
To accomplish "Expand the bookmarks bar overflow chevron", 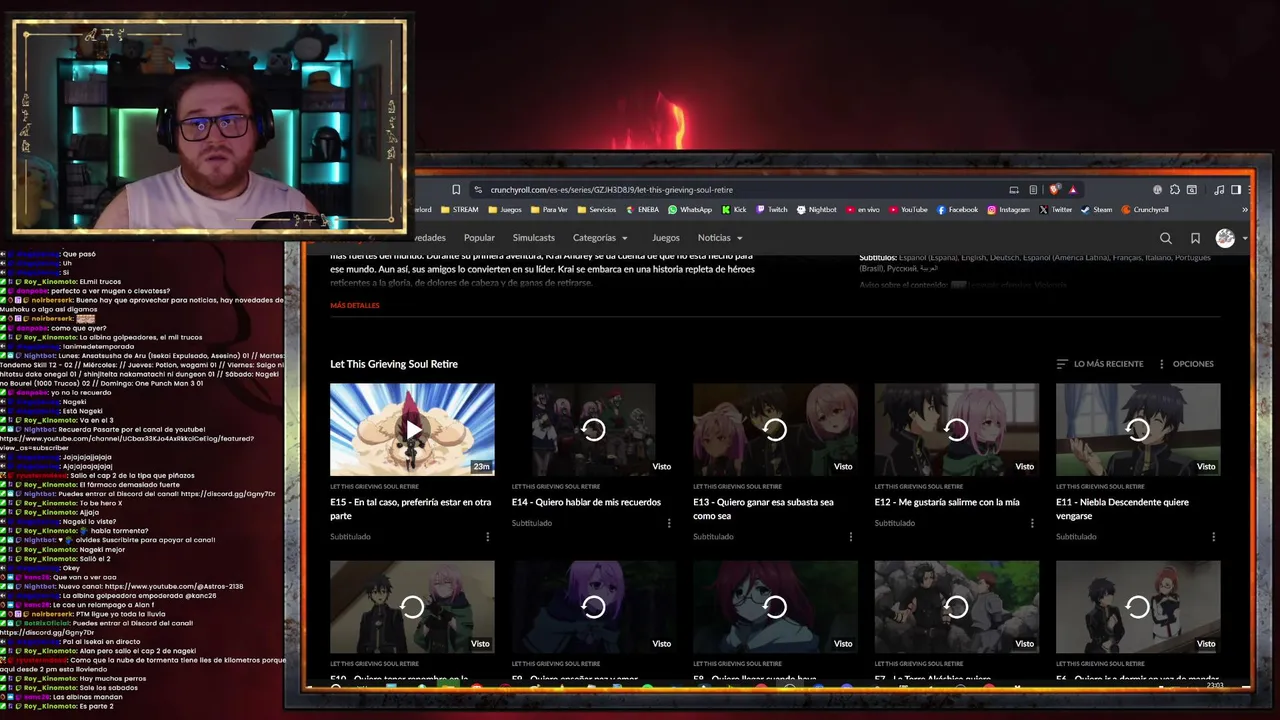I will coord(1245,210).
